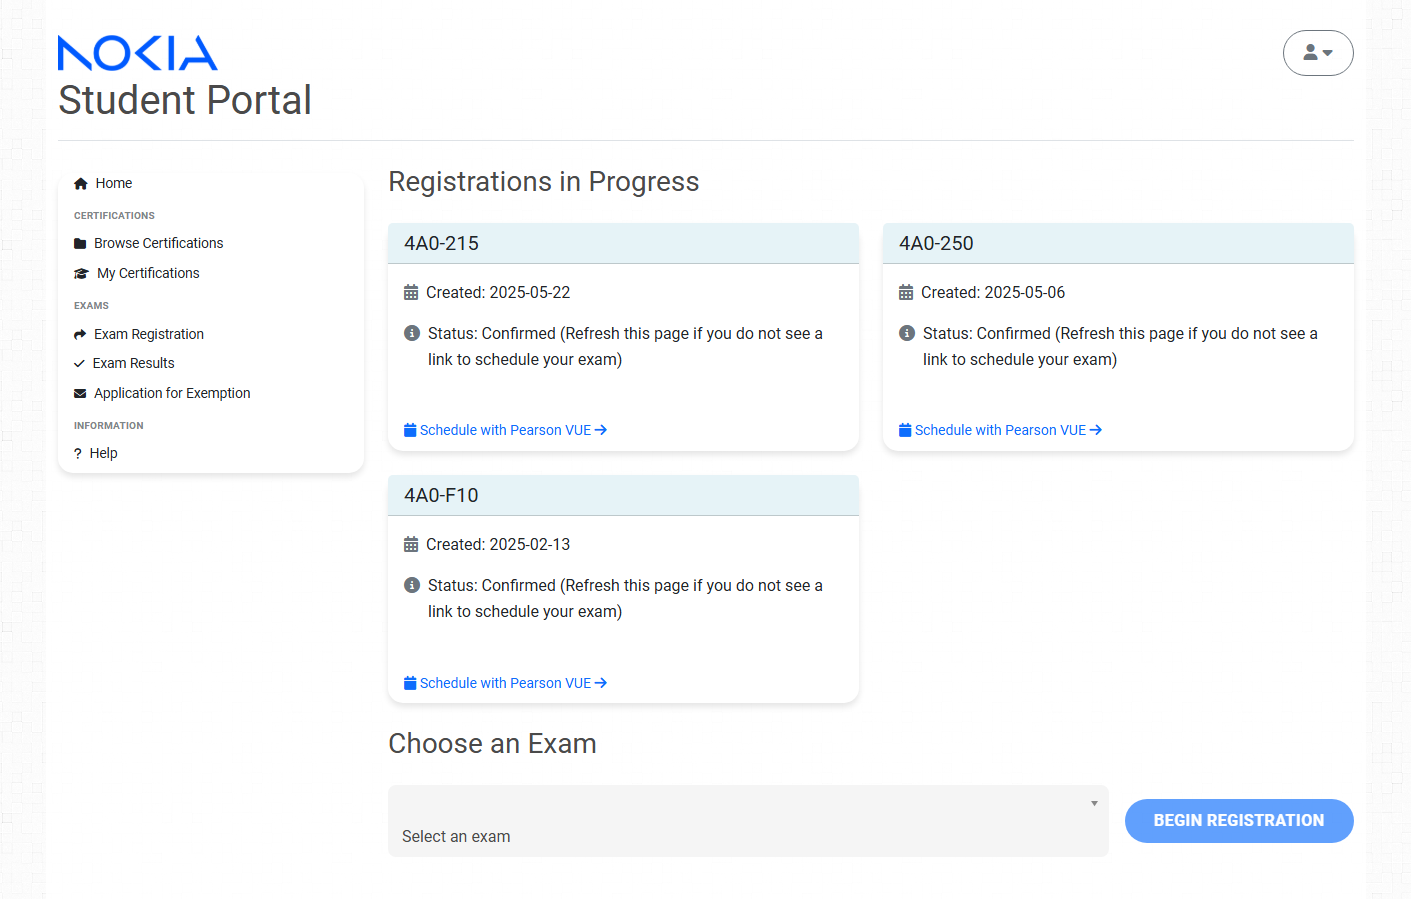
Task: Click the dropdown arrow in the exam selector
Action: [1094, 804]
